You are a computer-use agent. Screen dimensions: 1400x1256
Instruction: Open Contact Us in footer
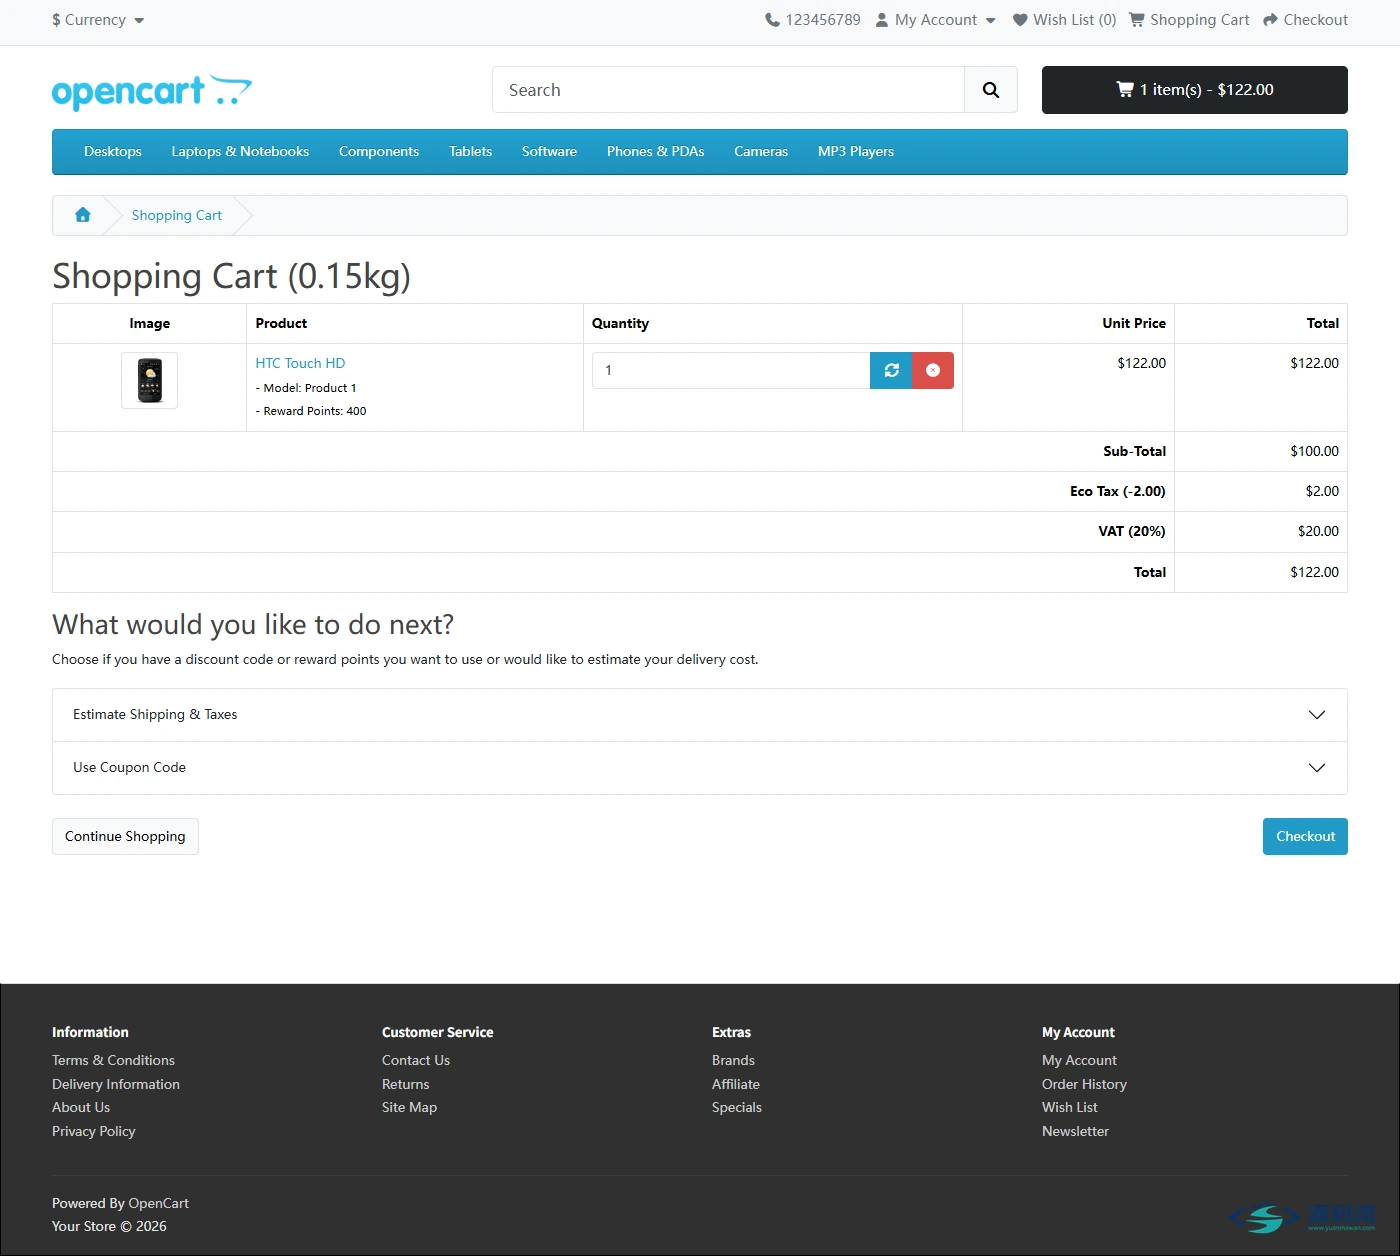(416, 1060)
